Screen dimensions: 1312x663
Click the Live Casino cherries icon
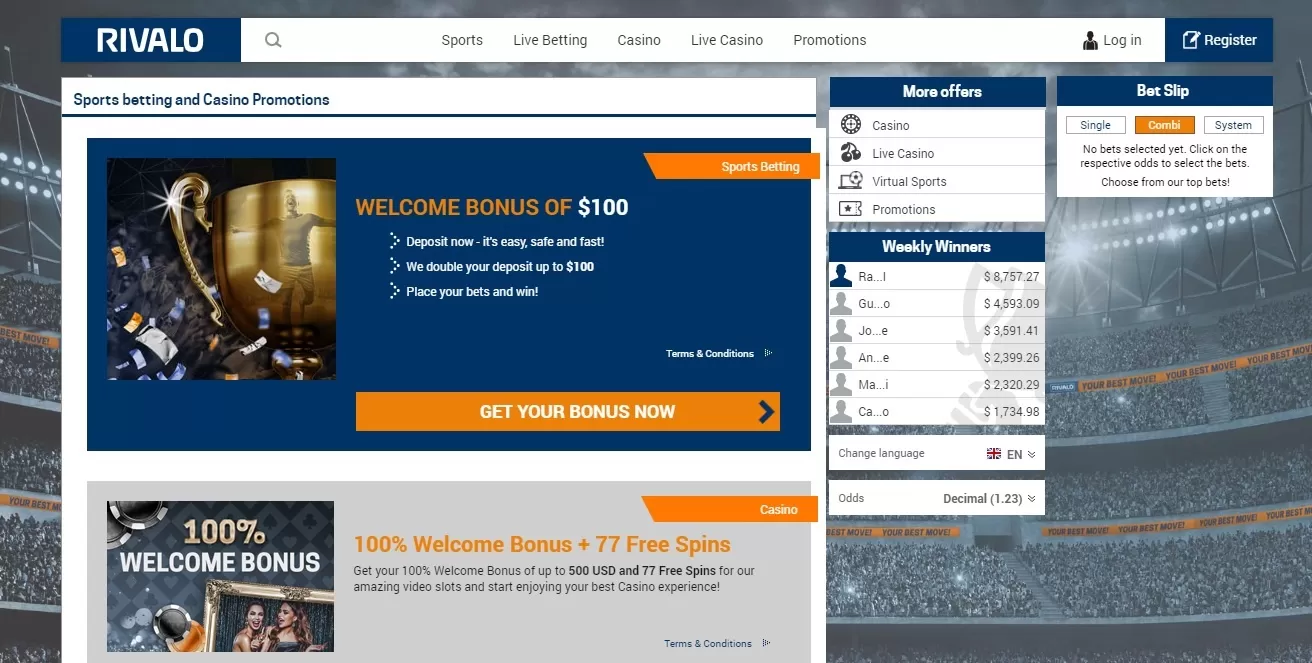coord(851,153)
